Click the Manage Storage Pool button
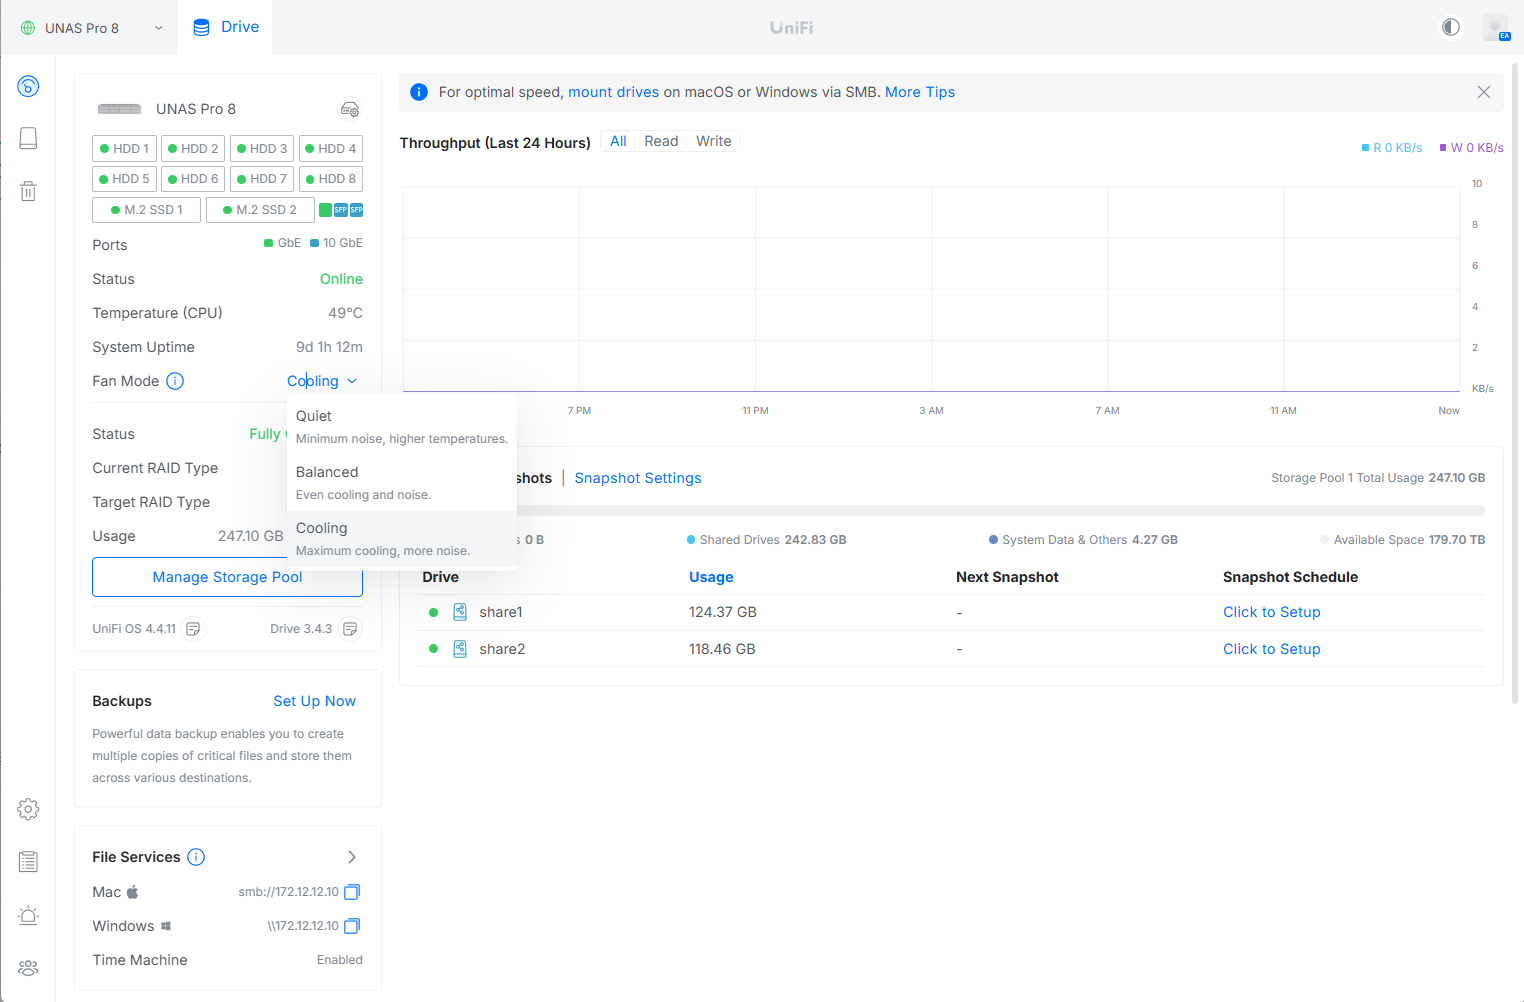This screenshot has width=1524, height=1002. (227, 577)
